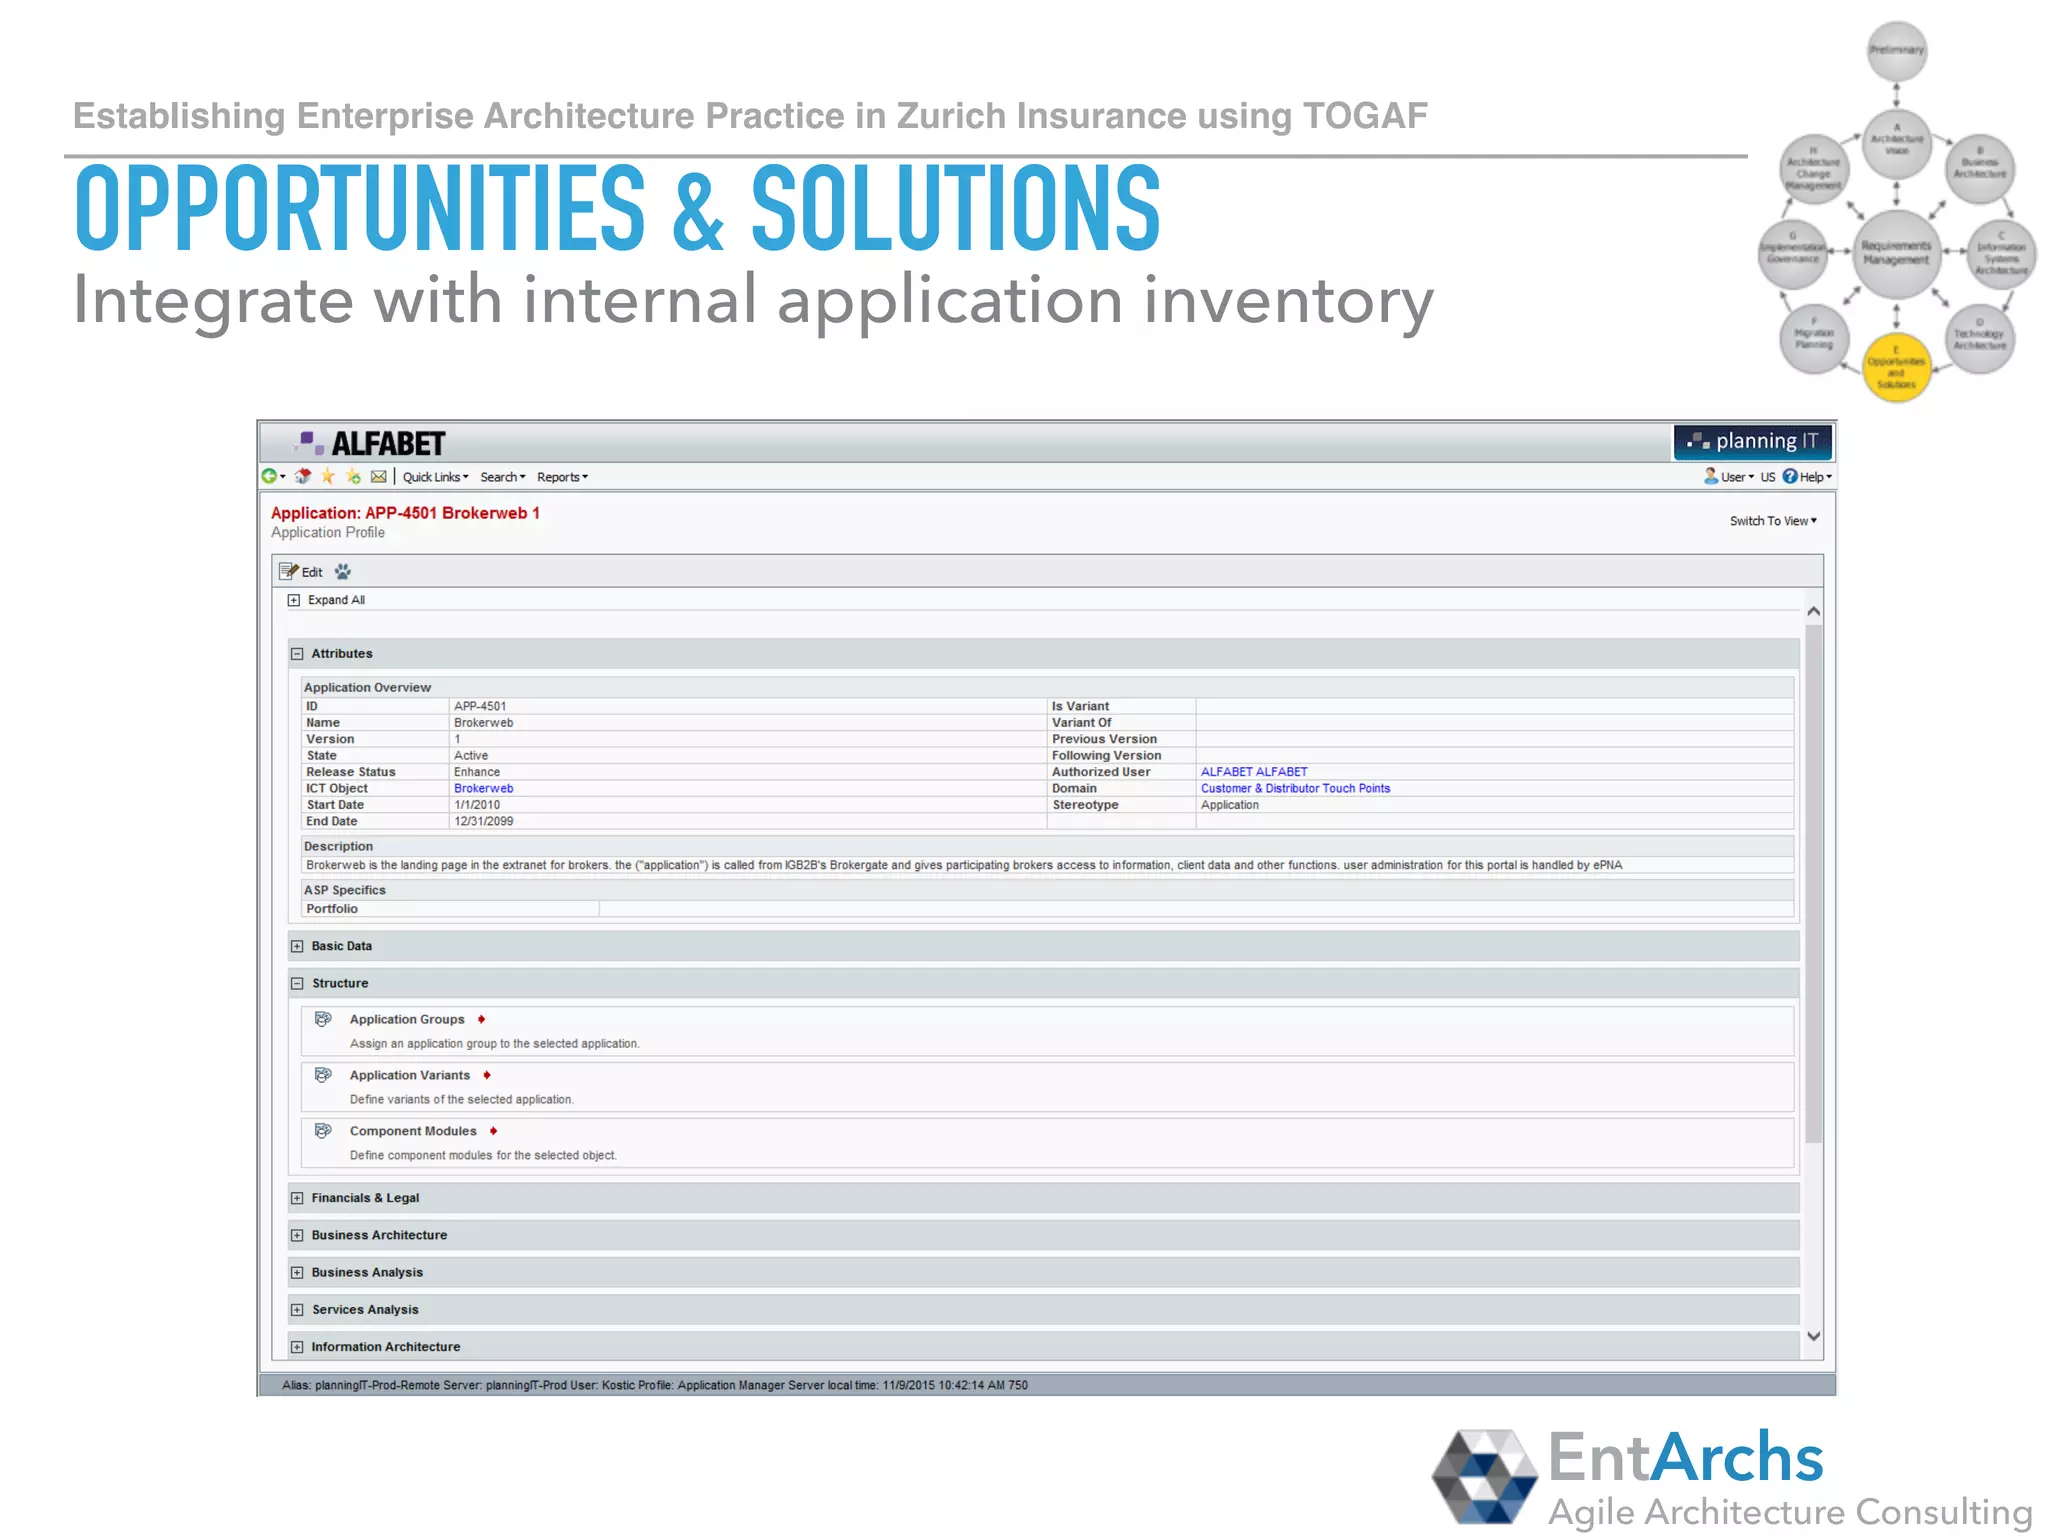Expand the Financials & Legal section
The image size is (2048, 1536).
pyautogui.click(x=297, y=1198)
